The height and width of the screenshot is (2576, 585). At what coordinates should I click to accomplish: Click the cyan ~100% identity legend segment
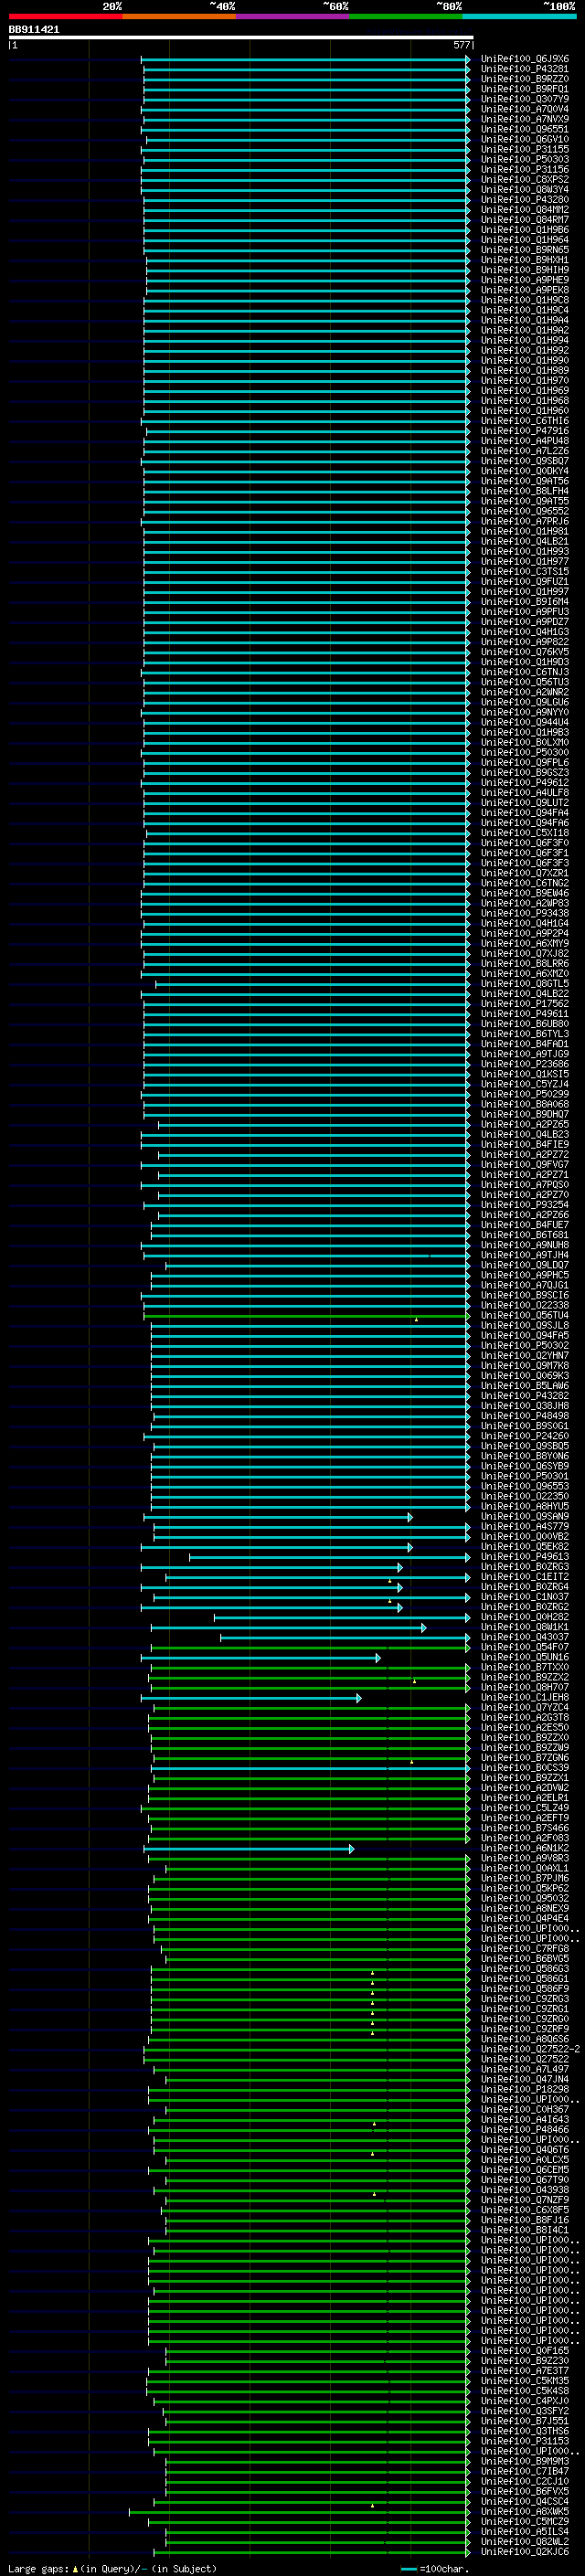click(x=519, y=16)
